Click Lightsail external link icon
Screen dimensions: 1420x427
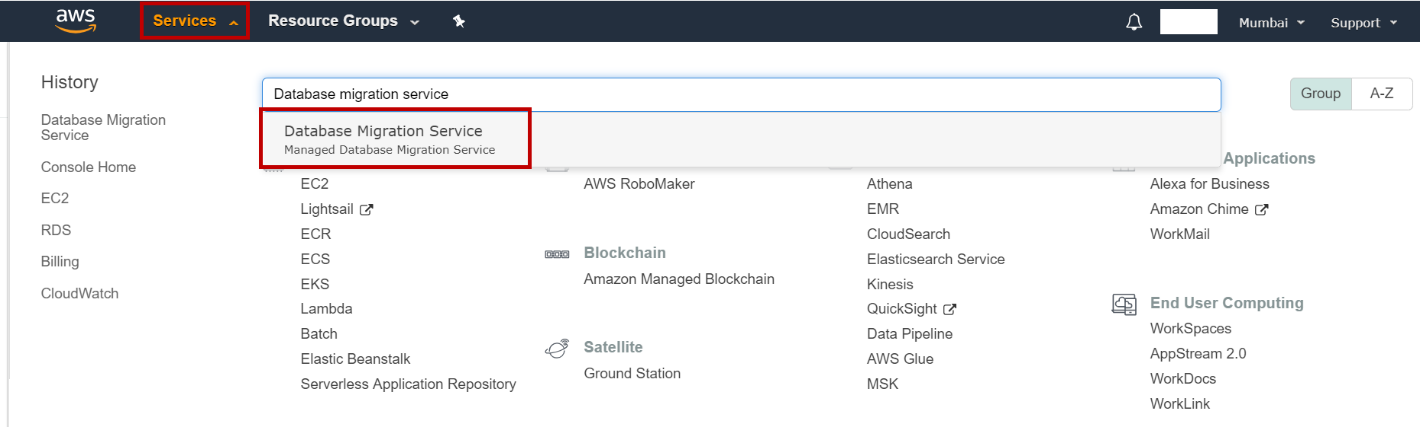click(x=367, y=210)
